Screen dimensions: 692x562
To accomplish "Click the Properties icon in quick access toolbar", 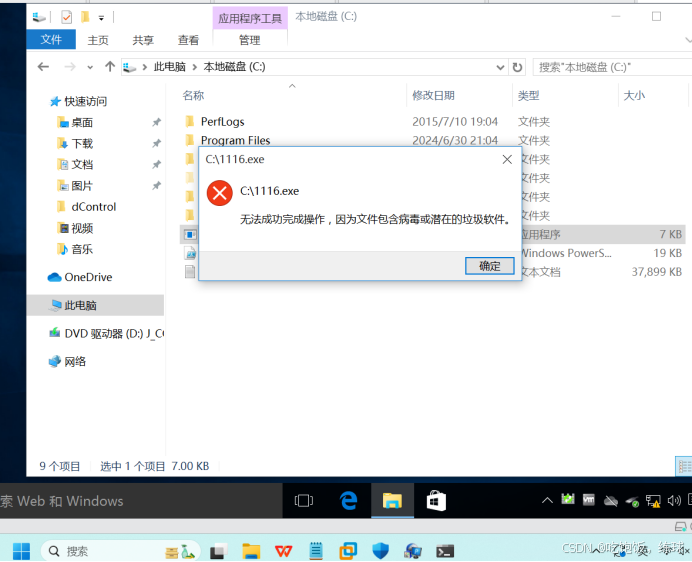I will pyautogui.click(x=66, y=17).
